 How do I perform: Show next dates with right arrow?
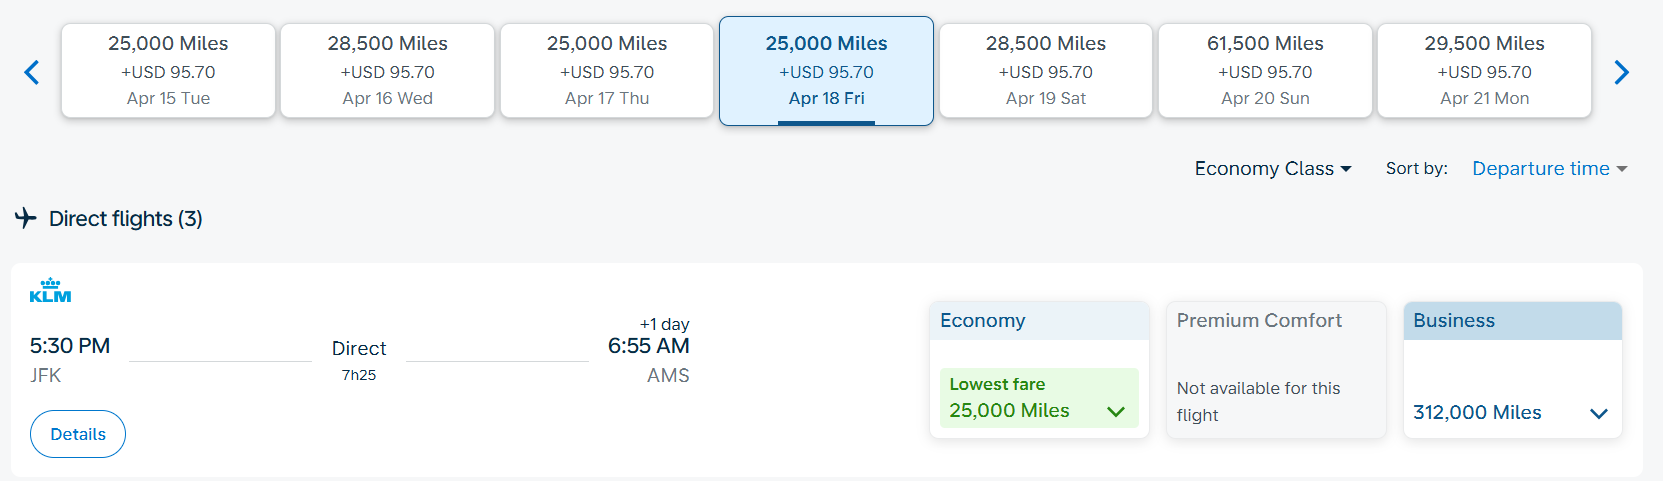(1621, 72)
